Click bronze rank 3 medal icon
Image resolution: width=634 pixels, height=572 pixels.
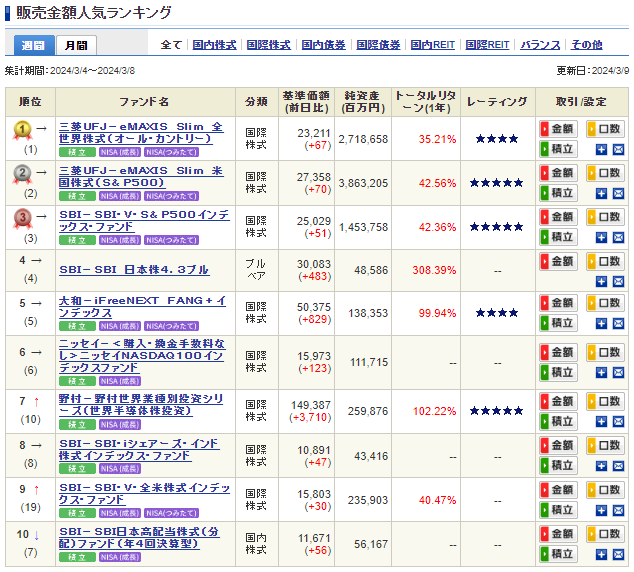click(x=23, y=219)
